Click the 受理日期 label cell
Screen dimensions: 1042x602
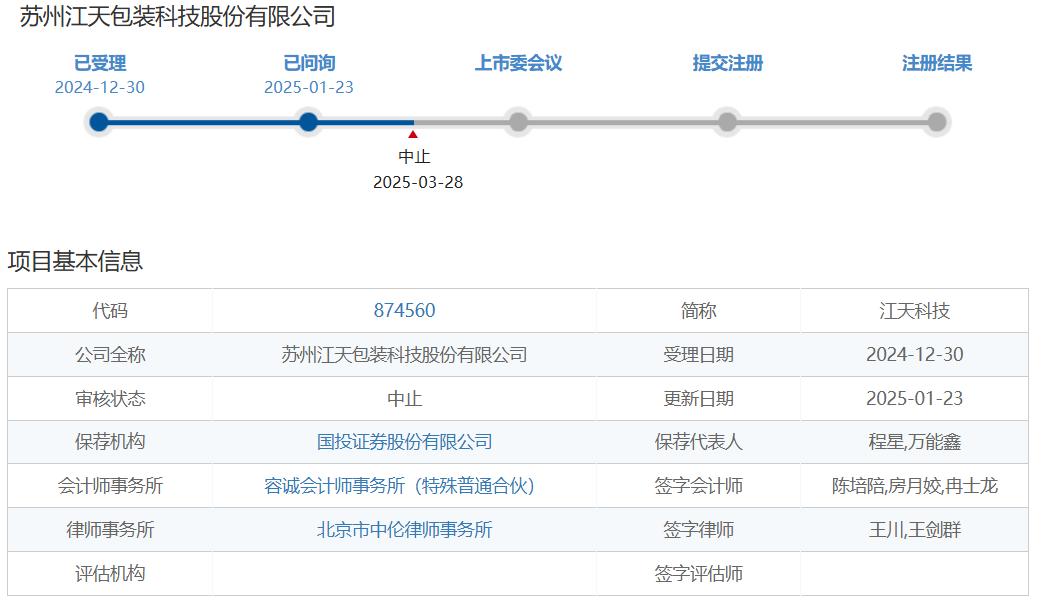[x=698, y=355]
